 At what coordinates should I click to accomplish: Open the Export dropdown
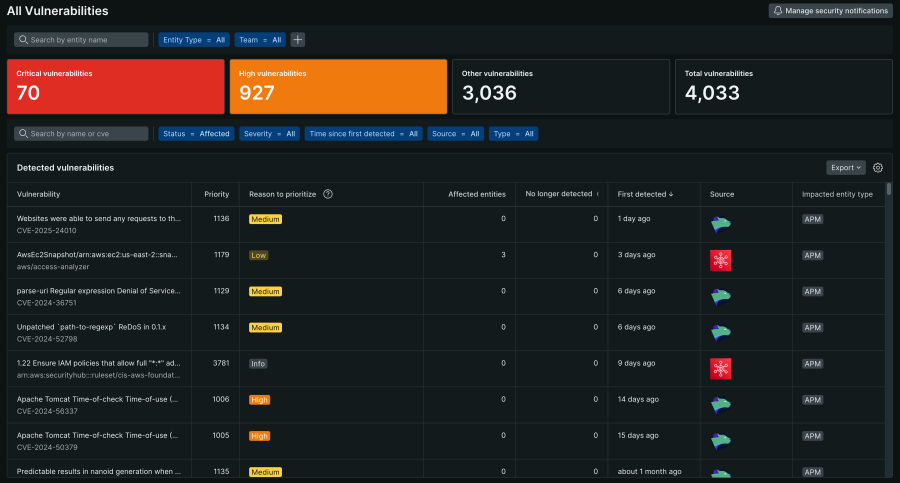(x=846, y=168)
